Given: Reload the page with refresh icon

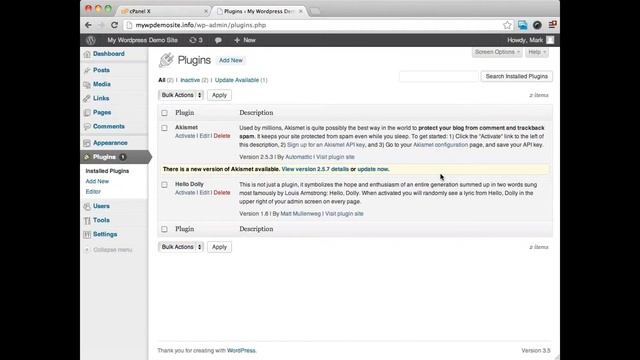Looking at the screenshot, I should tap(114, 25).
